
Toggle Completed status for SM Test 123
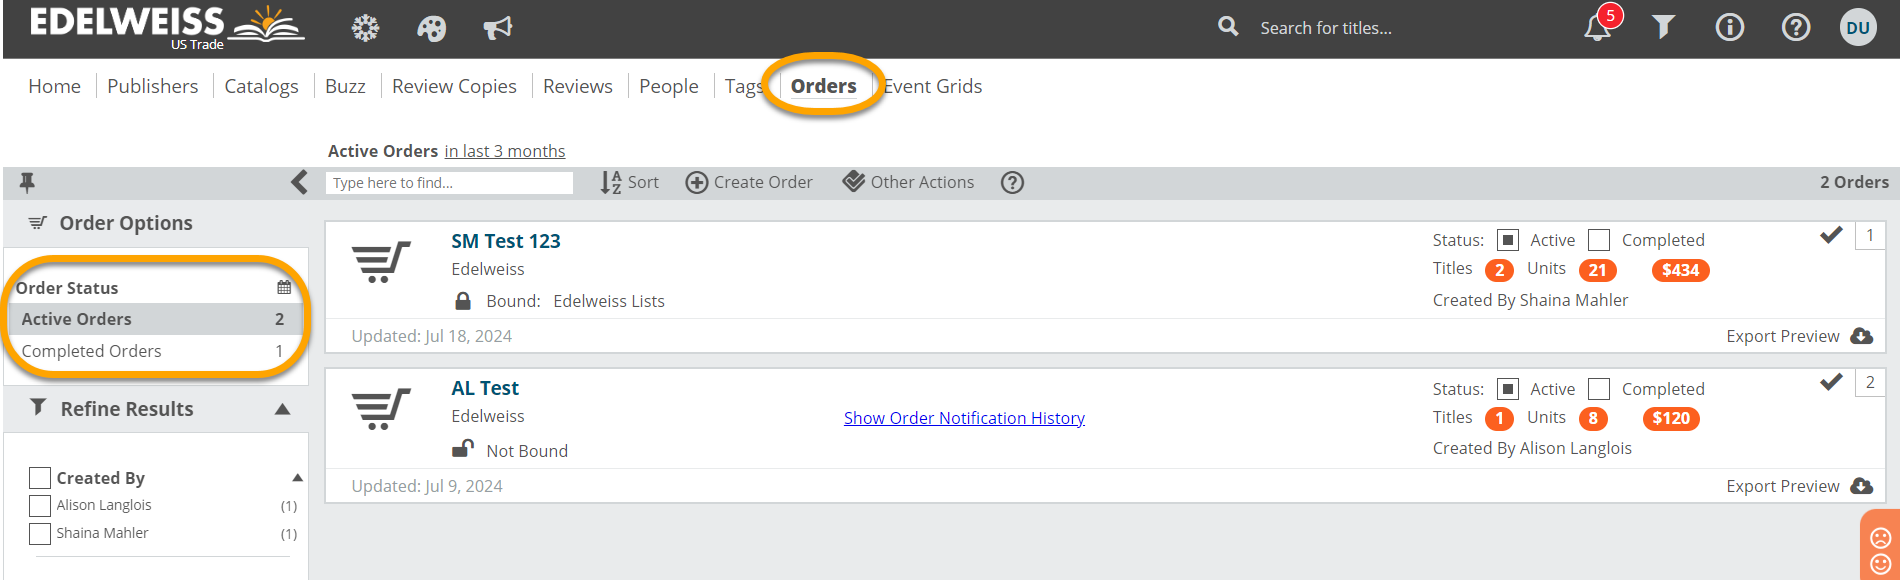[x=1599, y=240]
